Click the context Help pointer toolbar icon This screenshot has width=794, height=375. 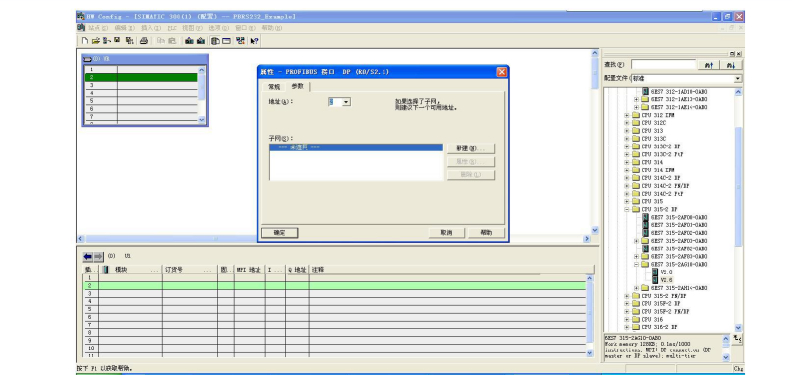255,40
